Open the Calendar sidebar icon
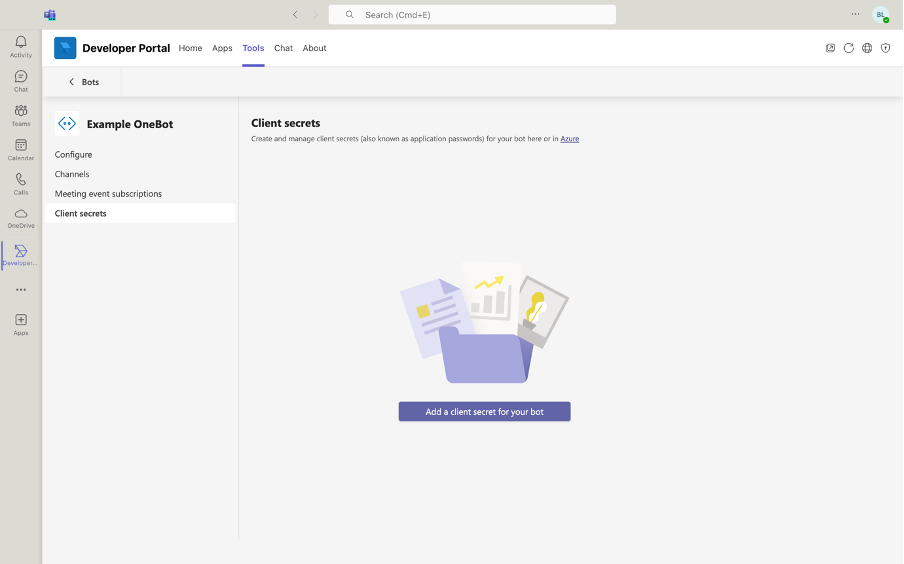Viewport: 904px width, 564px height. (x=21, y=149)
